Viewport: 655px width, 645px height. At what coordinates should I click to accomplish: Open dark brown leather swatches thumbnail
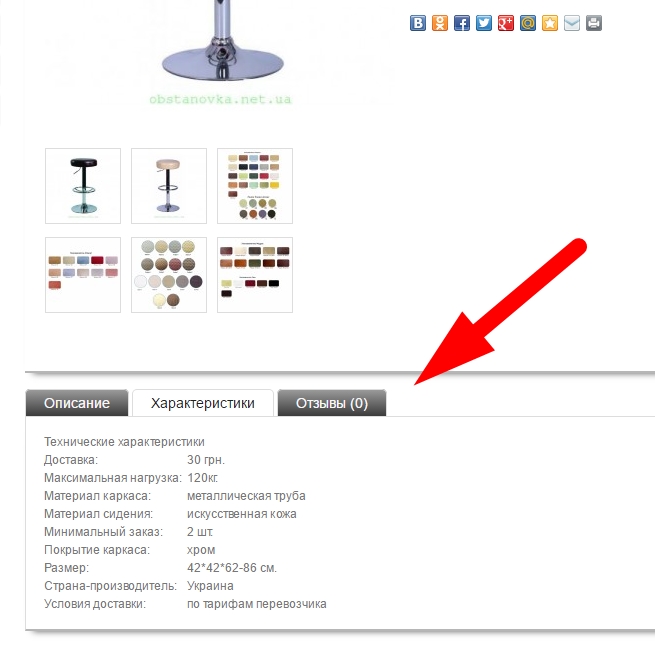(x=255, y=275)
